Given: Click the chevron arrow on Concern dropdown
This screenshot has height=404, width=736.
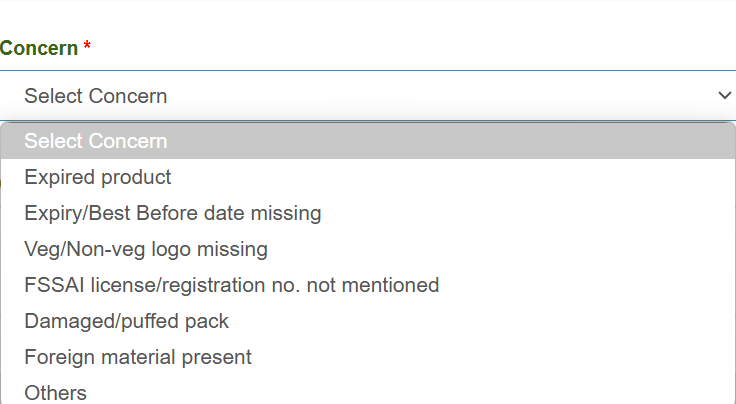Looking at the screenshot, I should (x=725, y=96).
